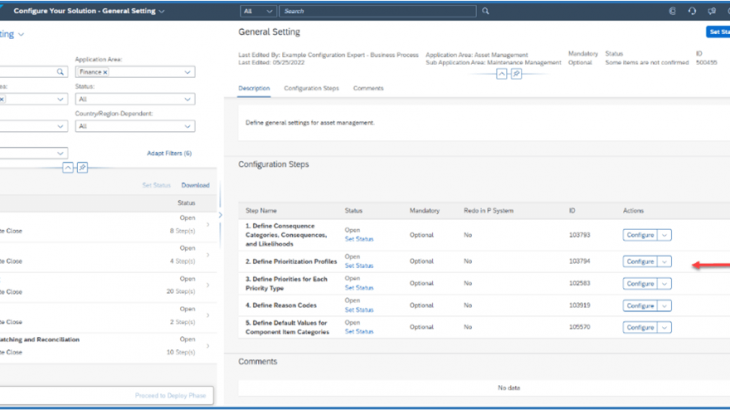Click Configure for Define Default Values
Screen dimensions: 730x410
(x=640, y=328)
